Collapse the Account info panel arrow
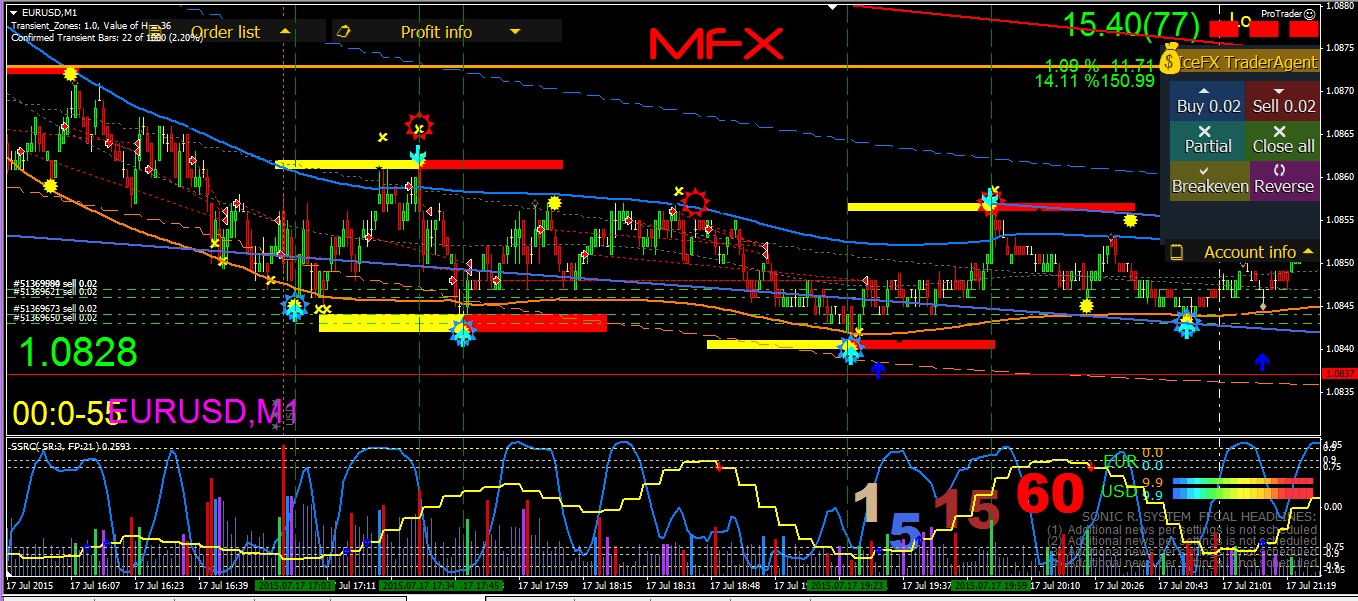 (1308, 252)
